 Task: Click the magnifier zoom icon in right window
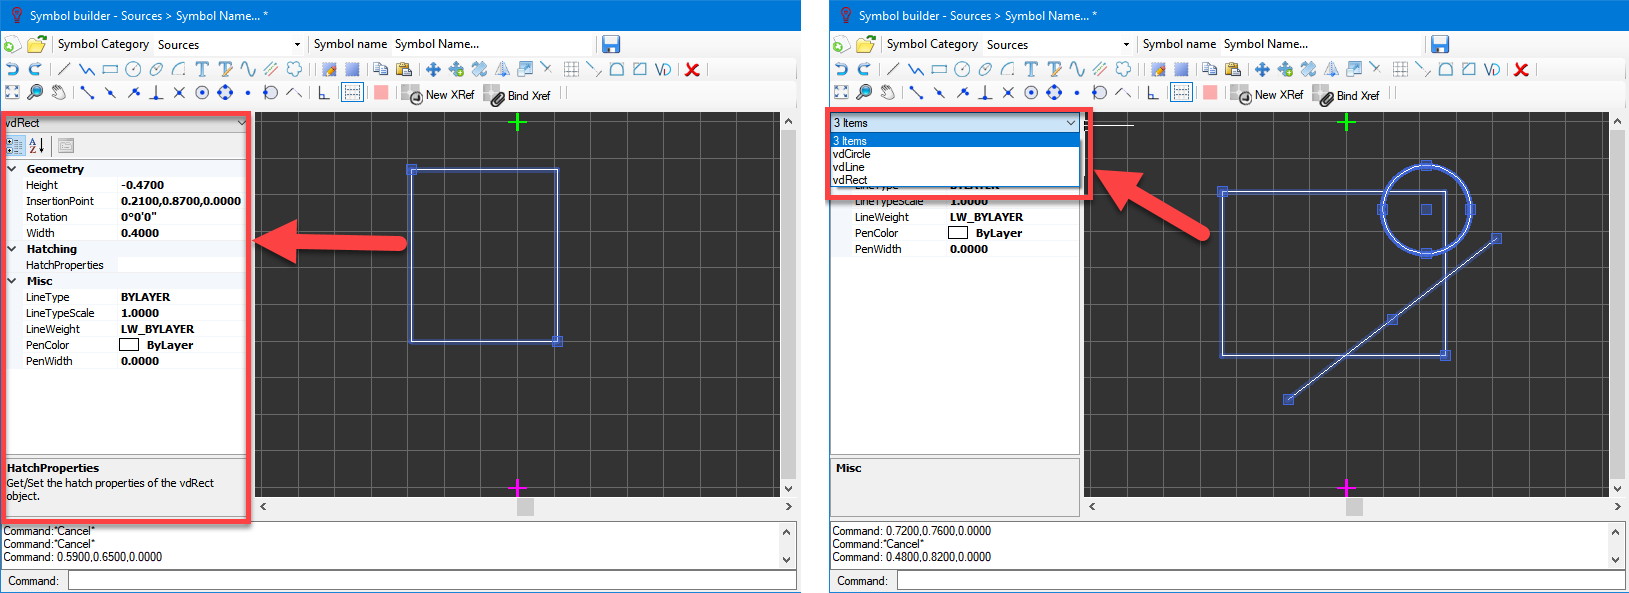(864, 93)
